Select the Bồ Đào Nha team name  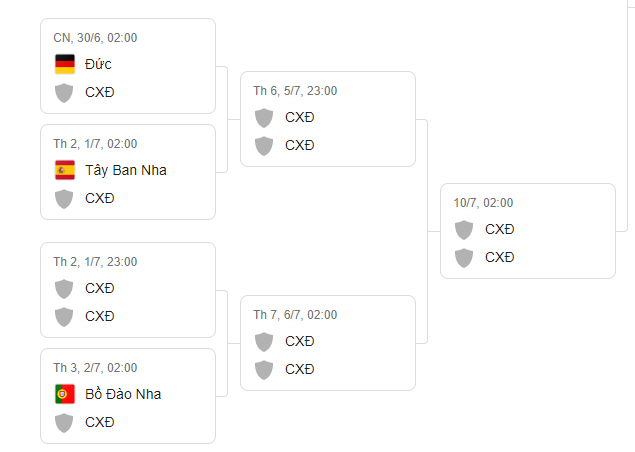[122, 394]
